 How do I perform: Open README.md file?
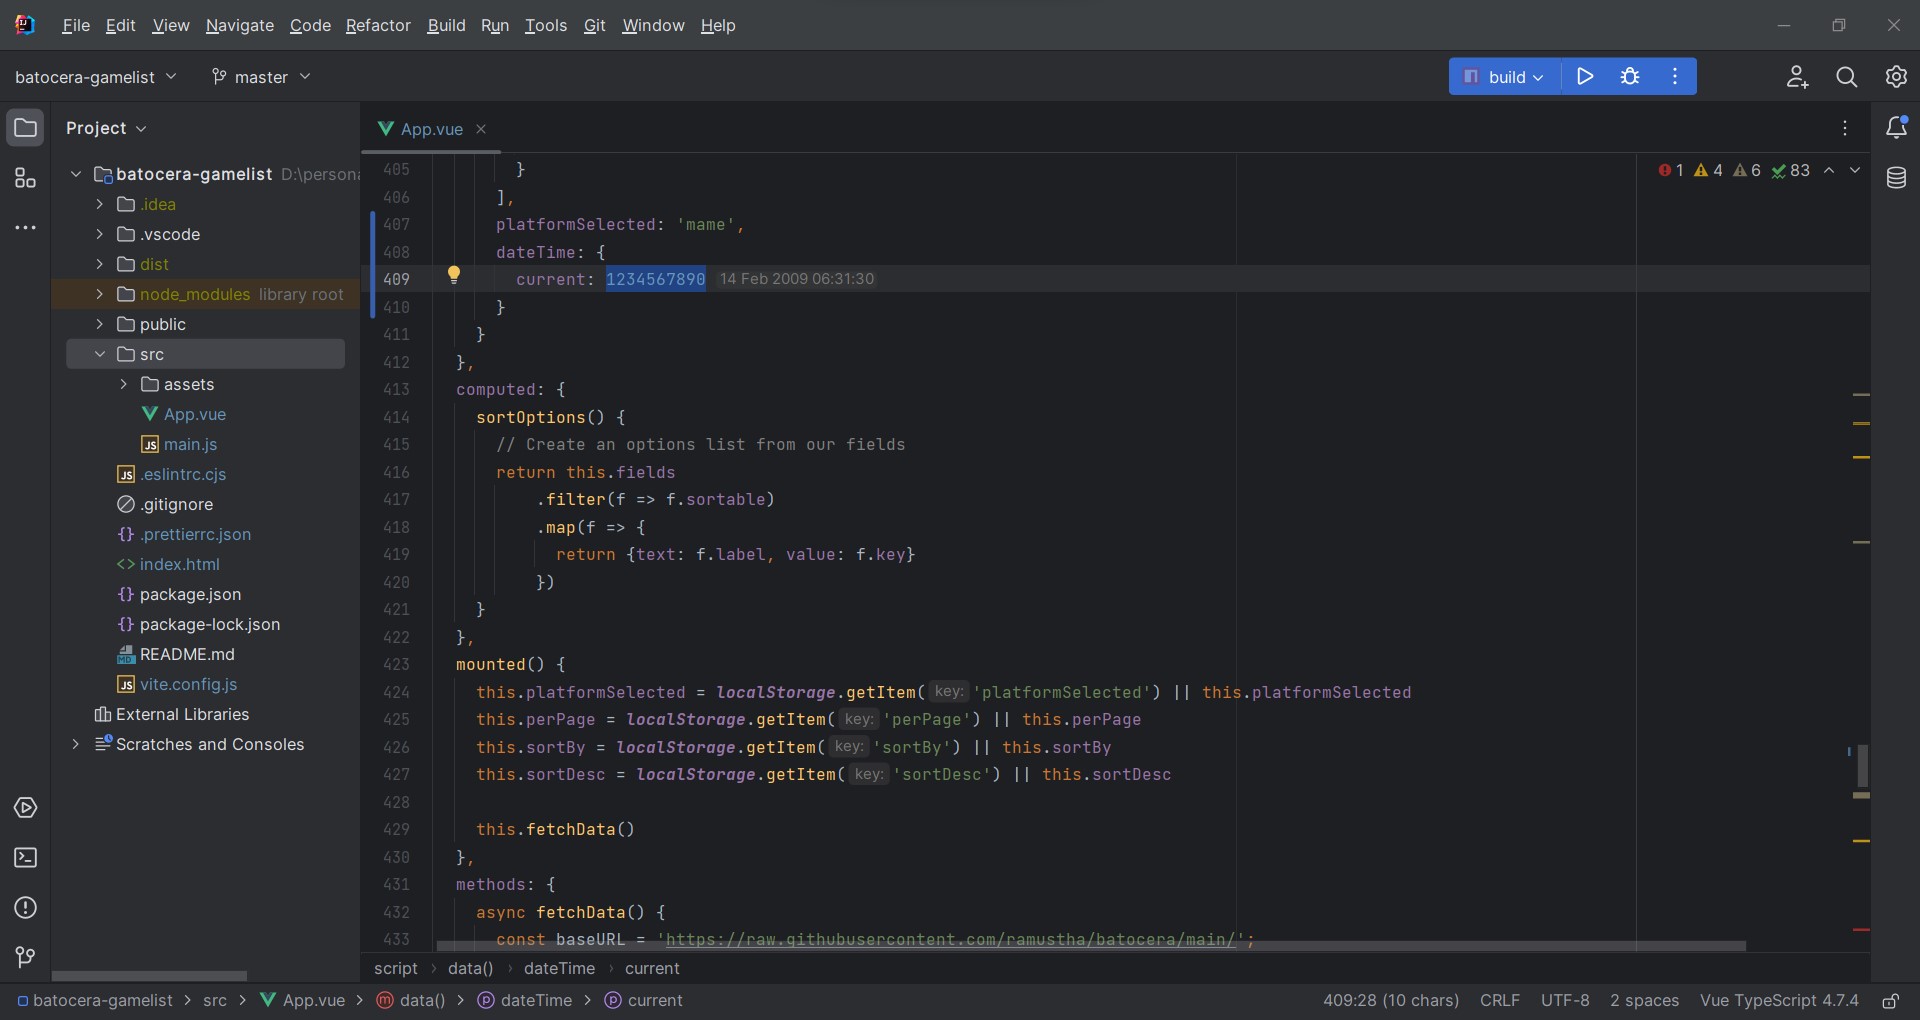click(187, 654)
